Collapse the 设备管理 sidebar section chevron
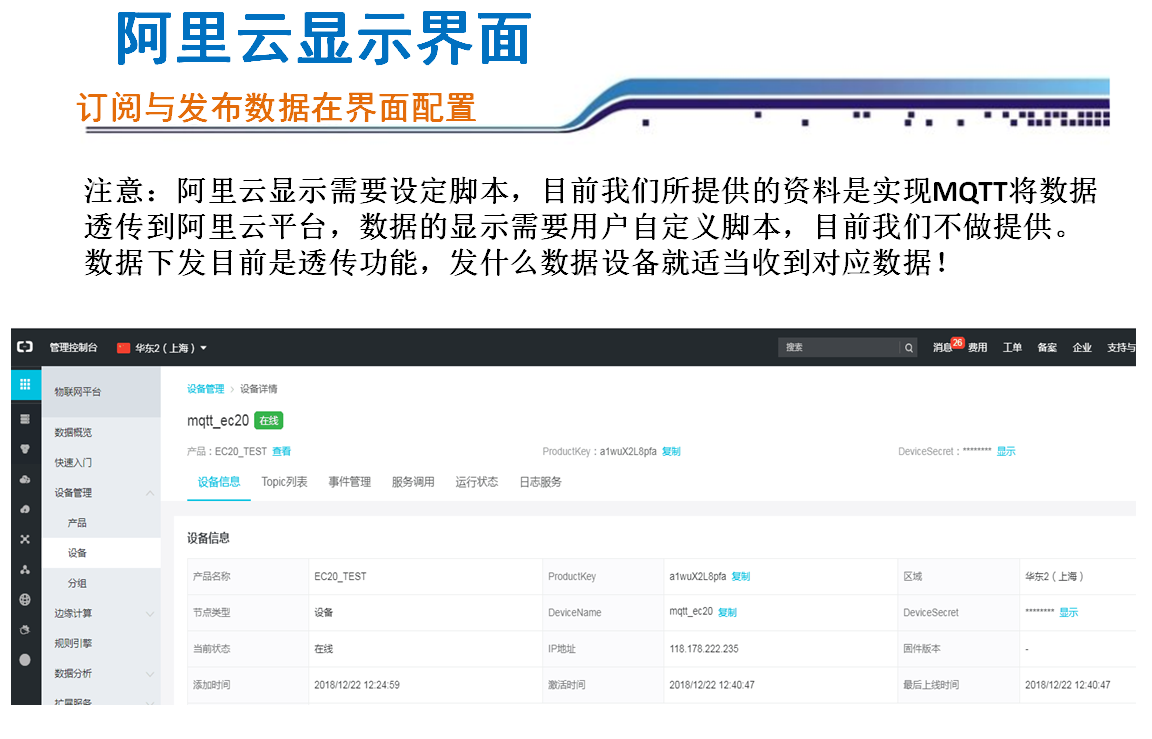 tap(150, 493)
